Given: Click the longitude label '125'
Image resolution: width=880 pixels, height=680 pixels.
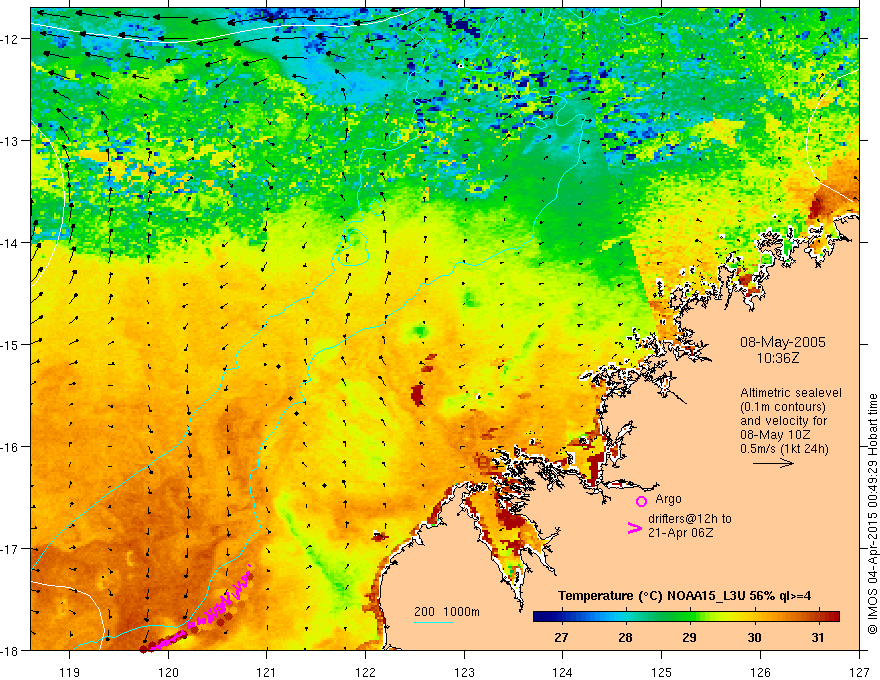Looking at the screenshot, I should pyautogui.click(x=662, y=672).
